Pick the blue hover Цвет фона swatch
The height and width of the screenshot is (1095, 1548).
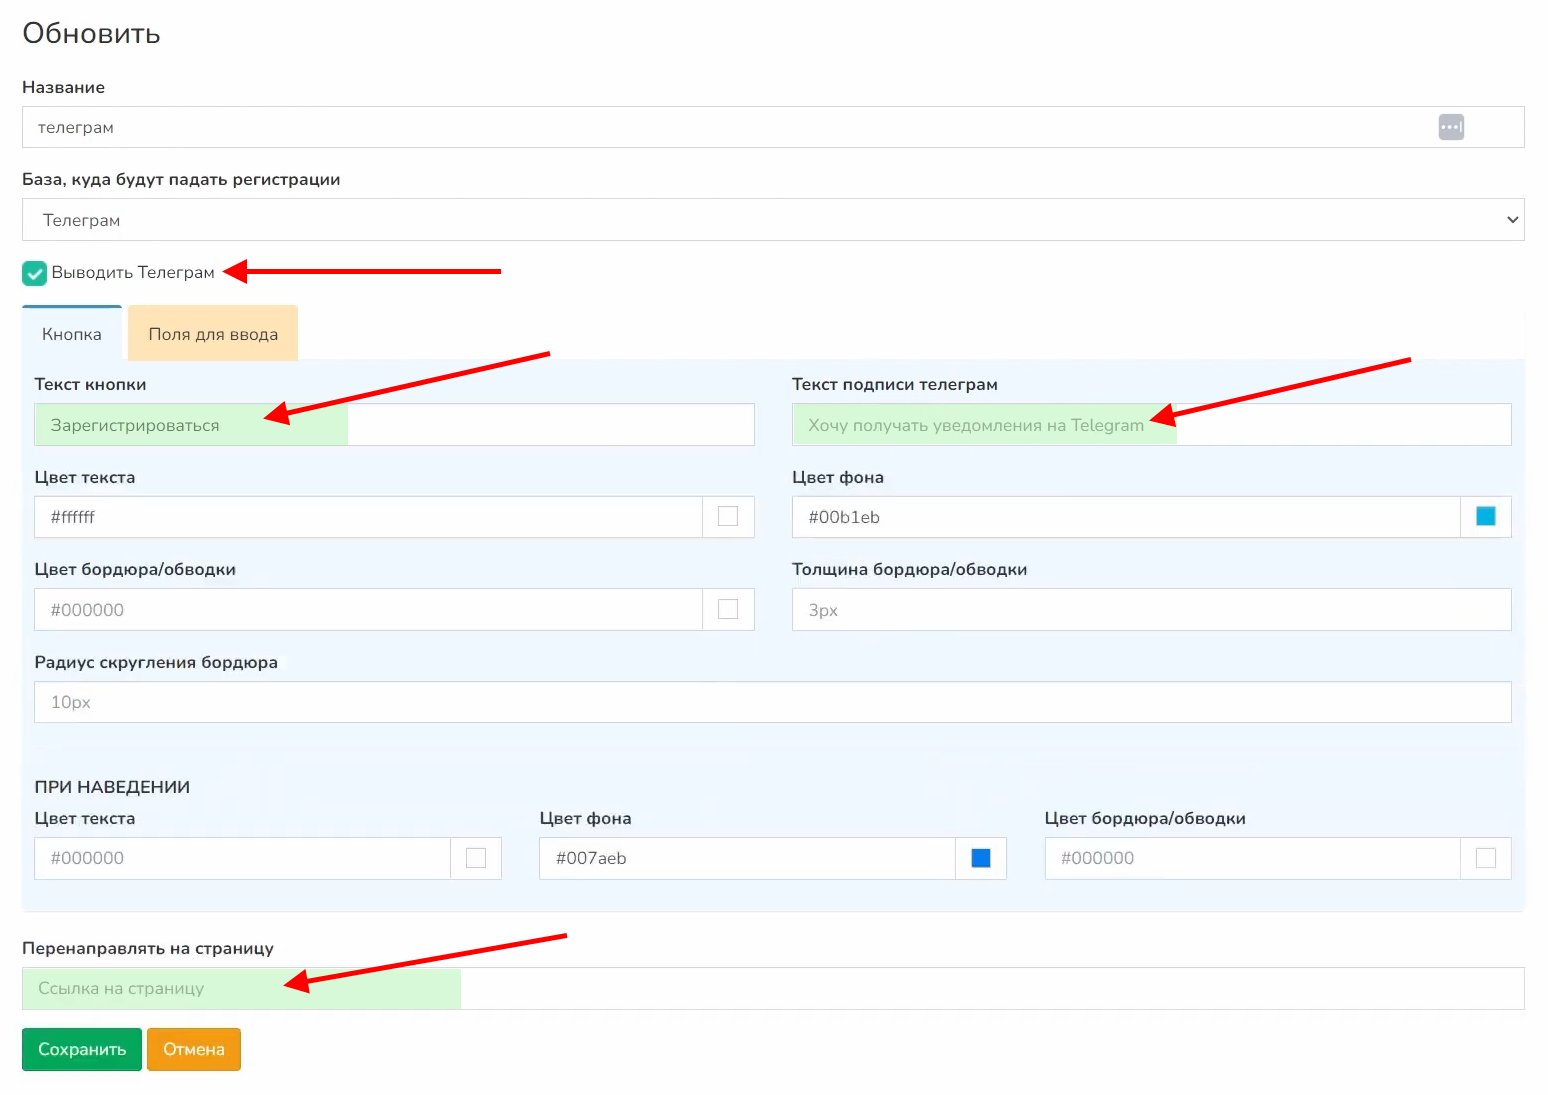(x=981, y=858)
